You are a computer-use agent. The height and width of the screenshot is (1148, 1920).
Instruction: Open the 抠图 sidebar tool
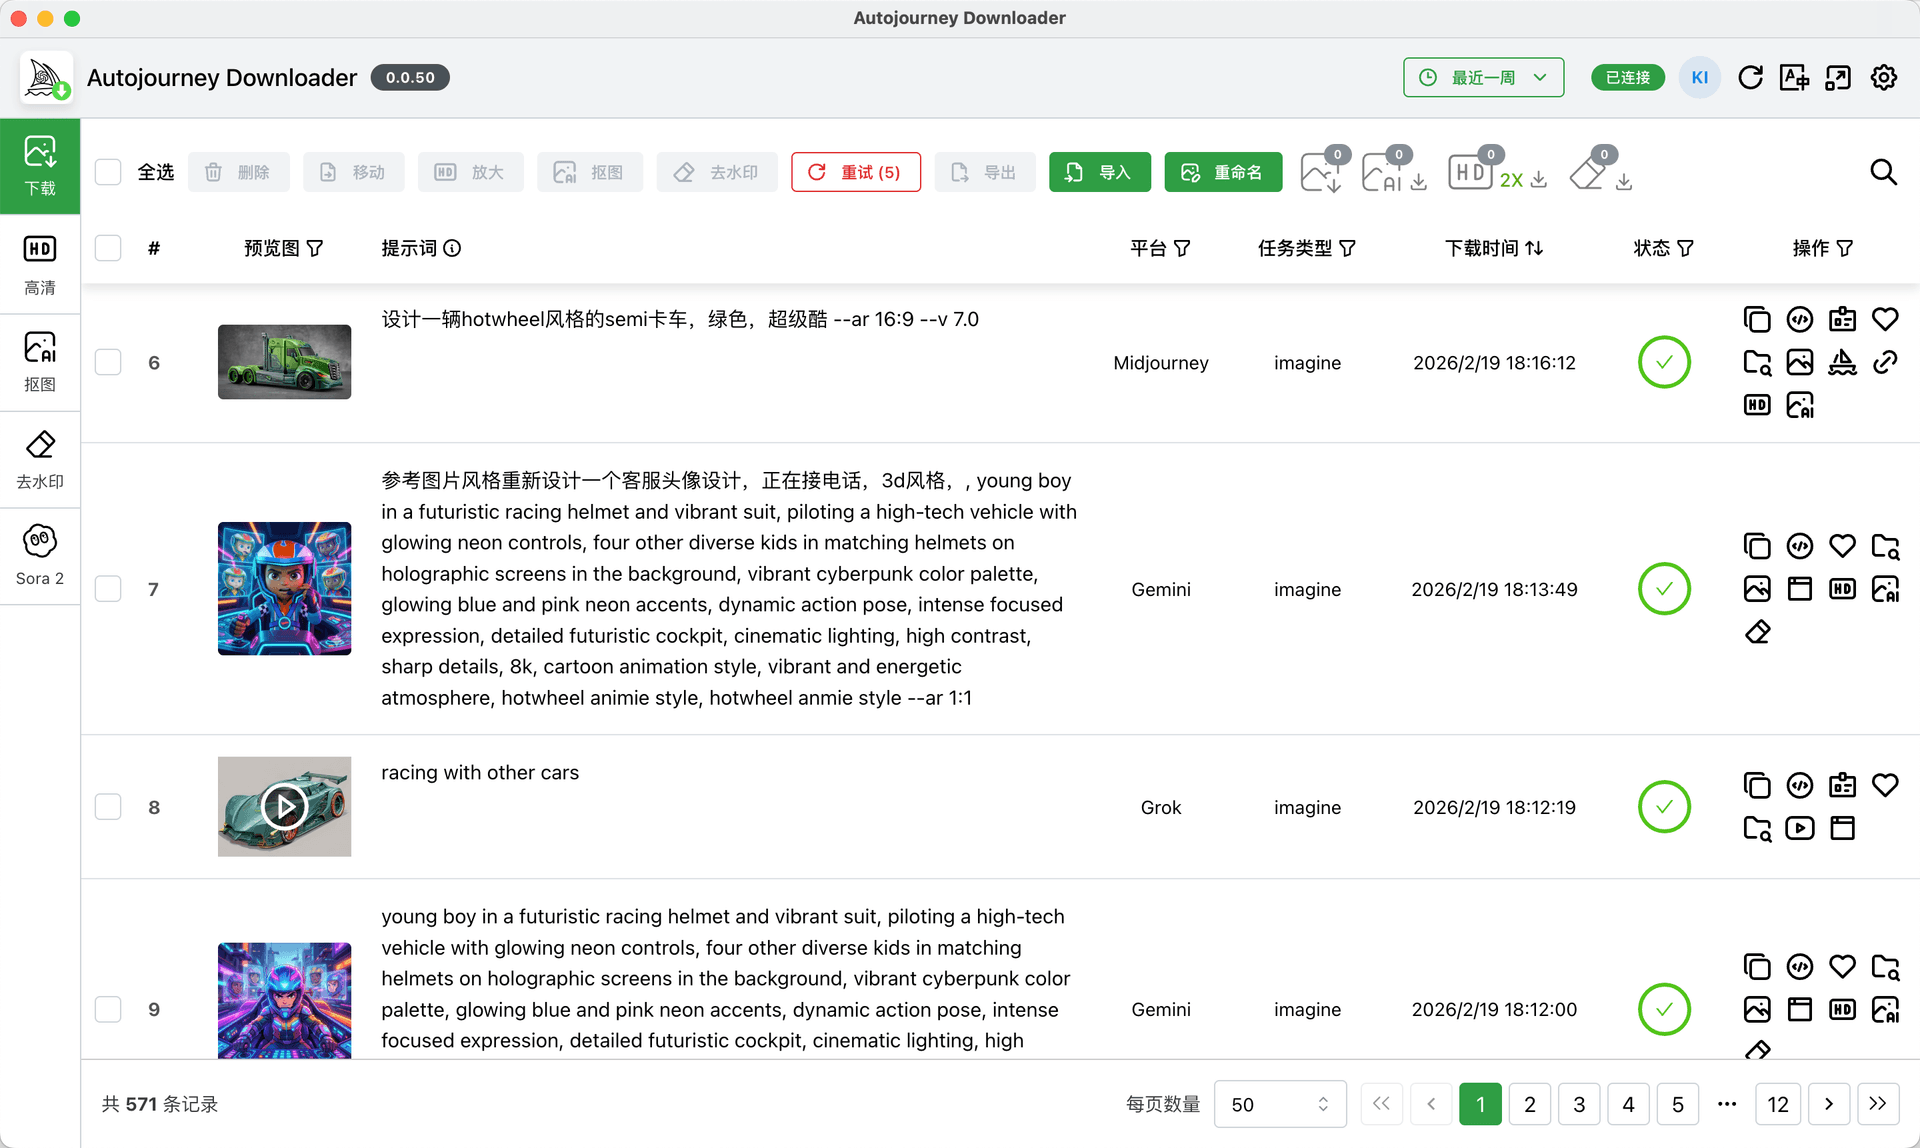[40, 362]
